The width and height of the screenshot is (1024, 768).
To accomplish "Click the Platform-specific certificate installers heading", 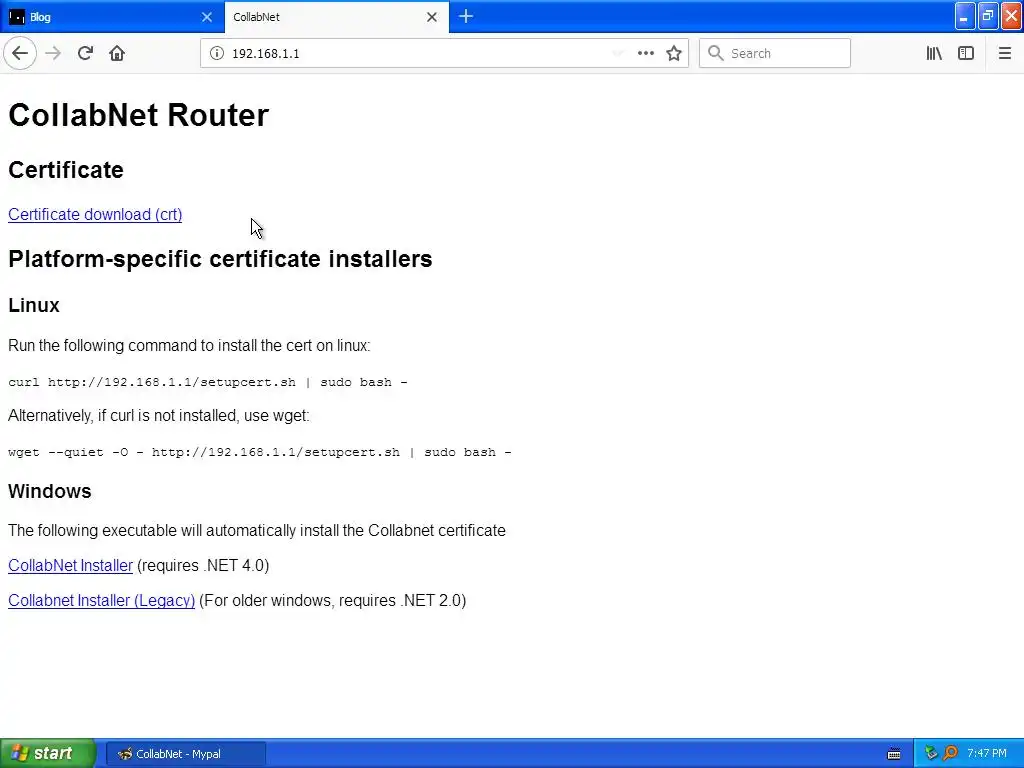I will pyautogui.click(x=220, y=259).
